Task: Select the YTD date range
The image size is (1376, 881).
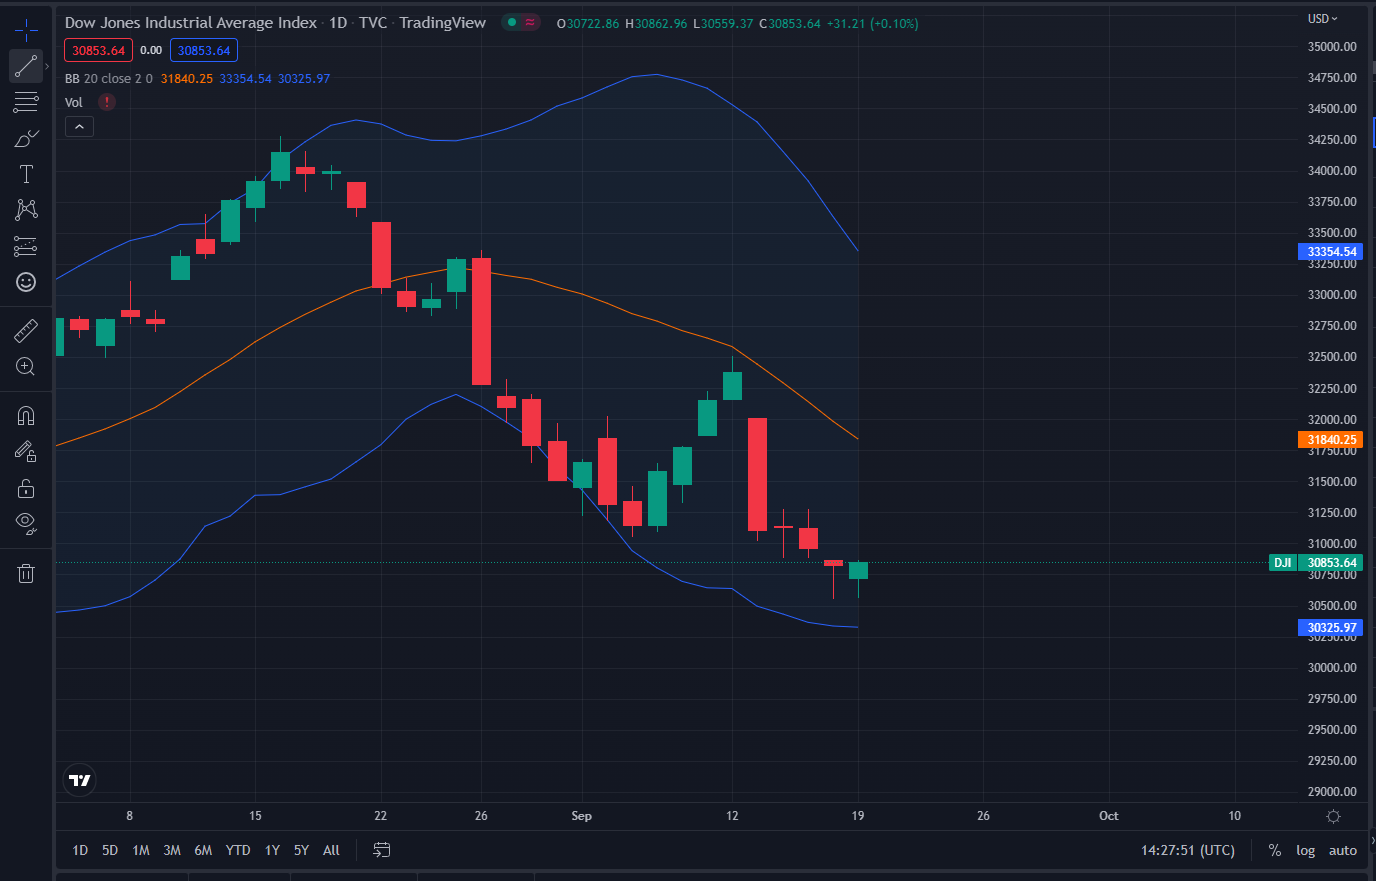Action: pyautogui.click(x=238, y=850)
